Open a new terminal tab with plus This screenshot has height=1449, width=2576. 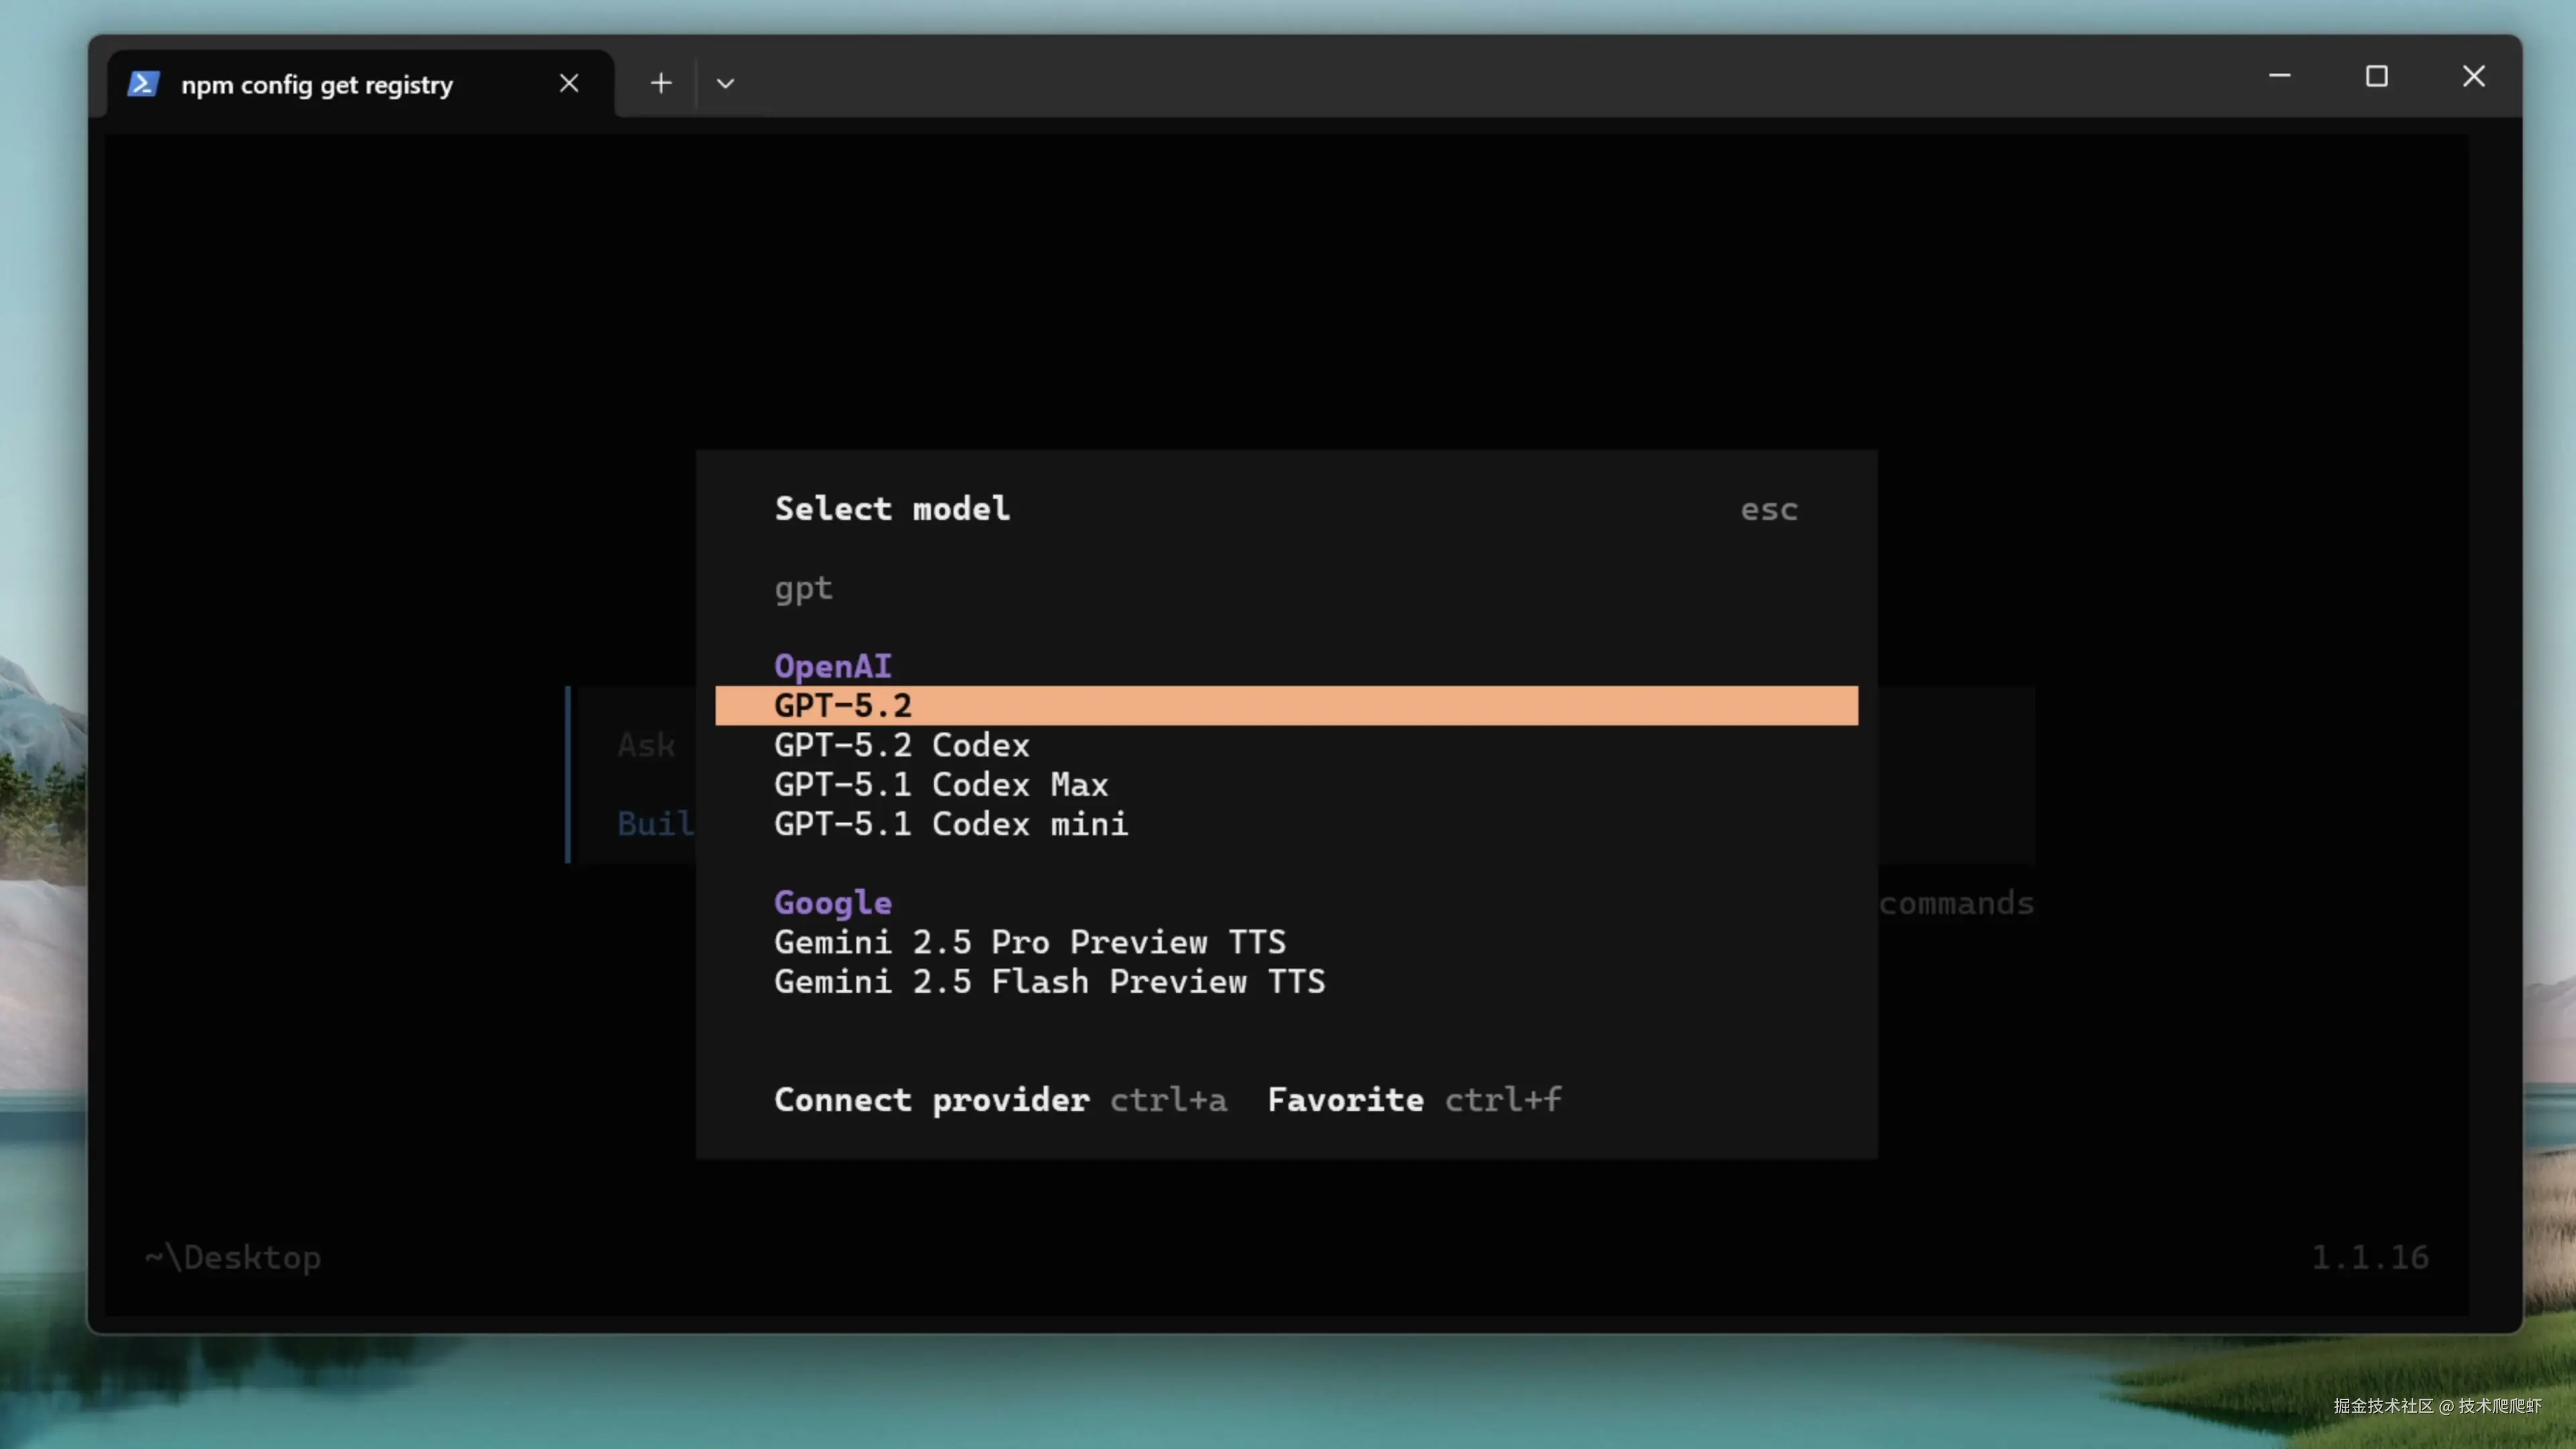pyautogui.click(x=660, y=84)
